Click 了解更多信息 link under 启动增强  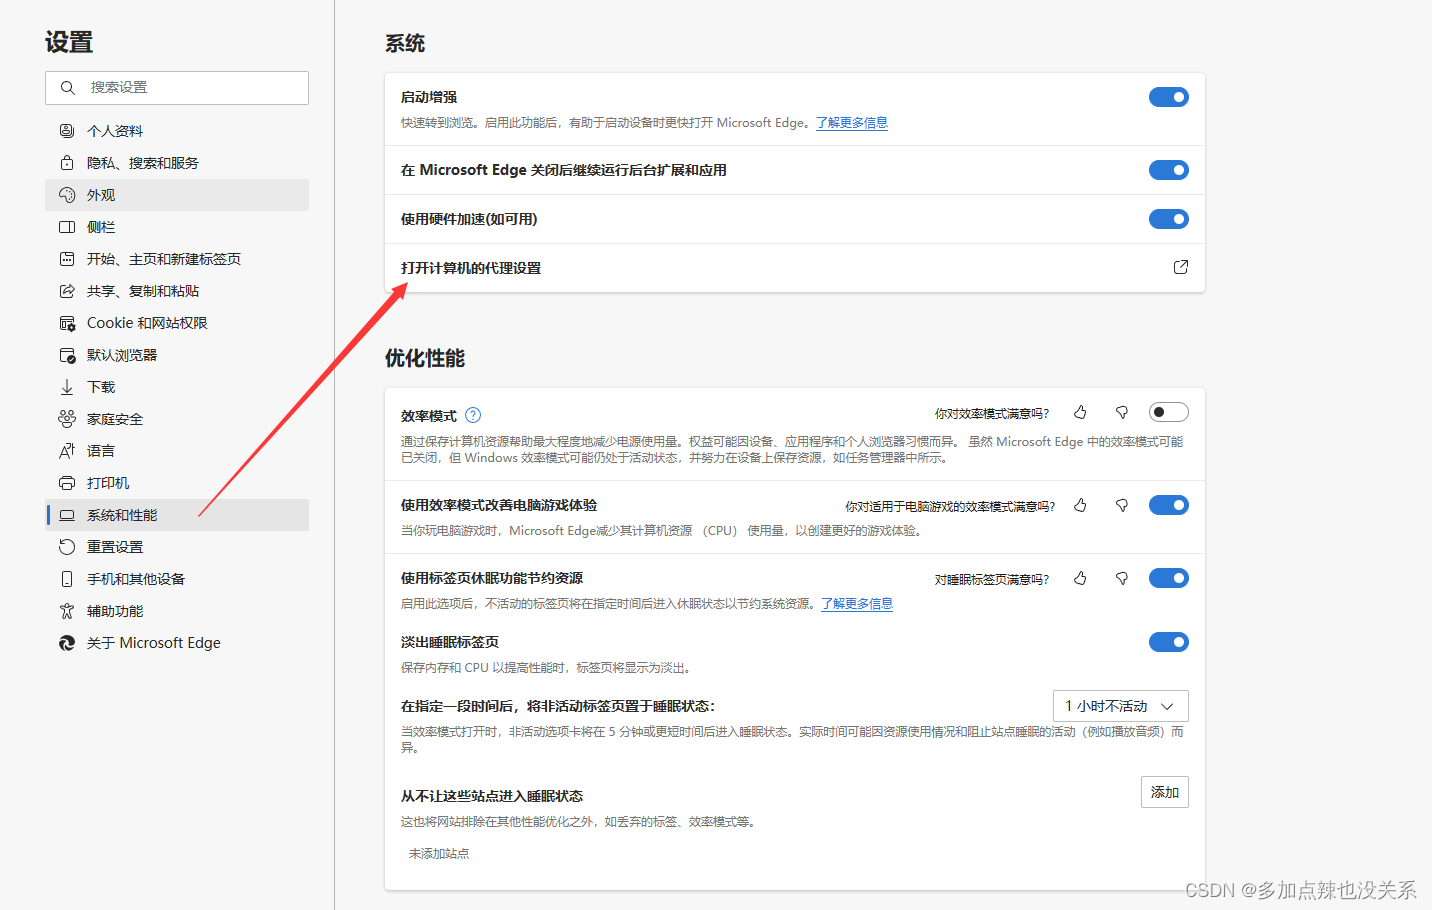[851, 123]
